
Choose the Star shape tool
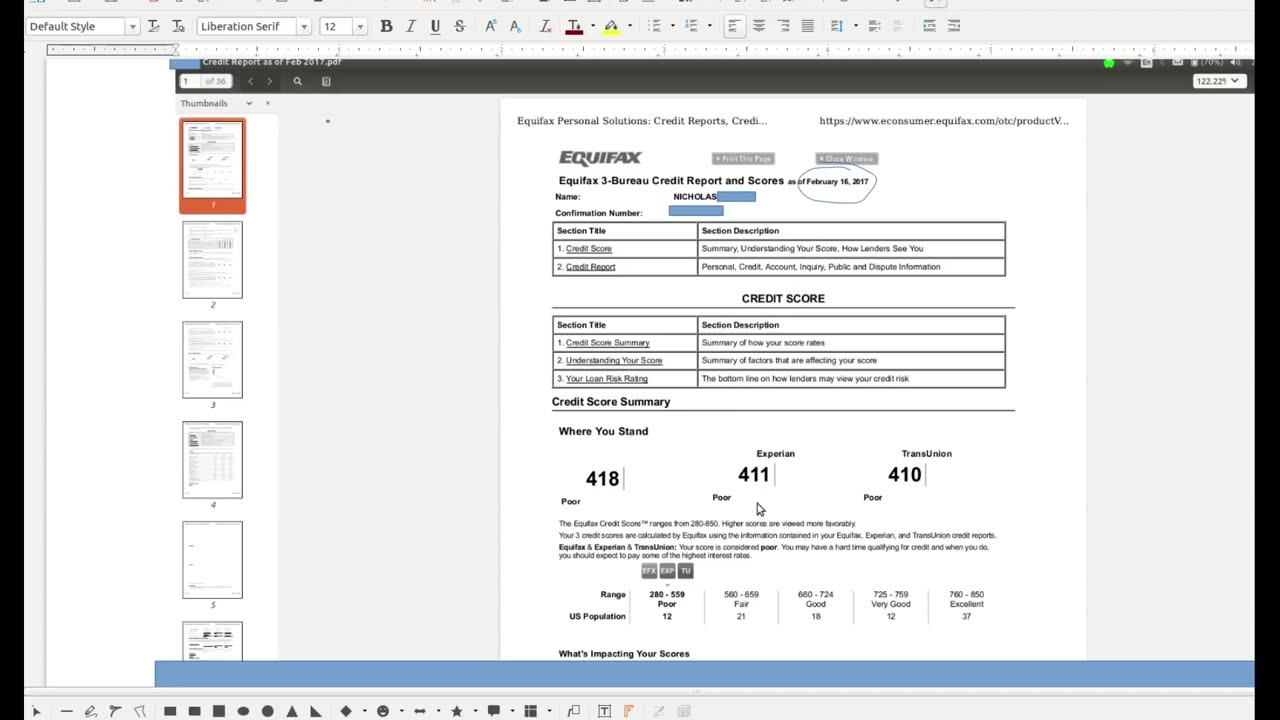(457, 711)
